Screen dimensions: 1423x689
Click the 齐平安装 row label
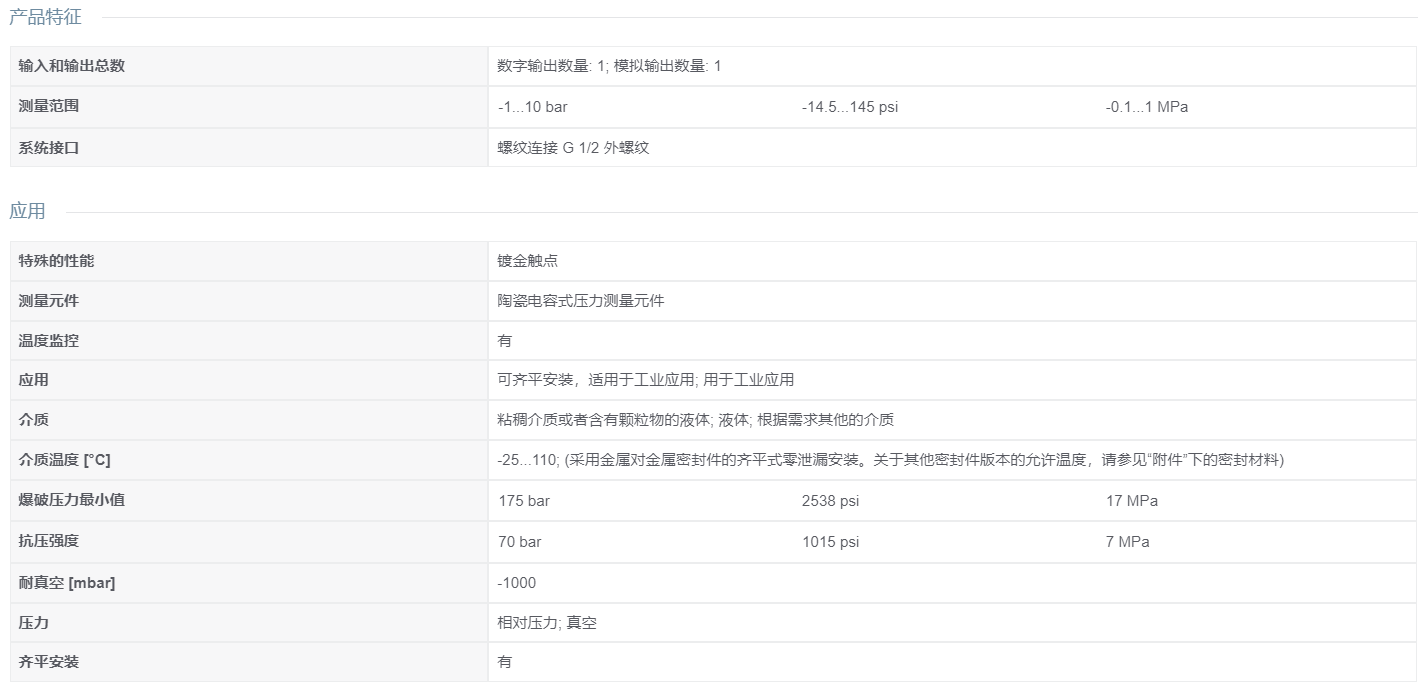click(x=49, y=662)
